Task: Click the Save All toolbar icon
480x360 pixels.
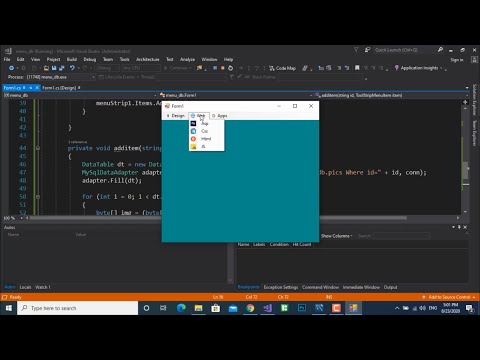Action: point(62,68)
